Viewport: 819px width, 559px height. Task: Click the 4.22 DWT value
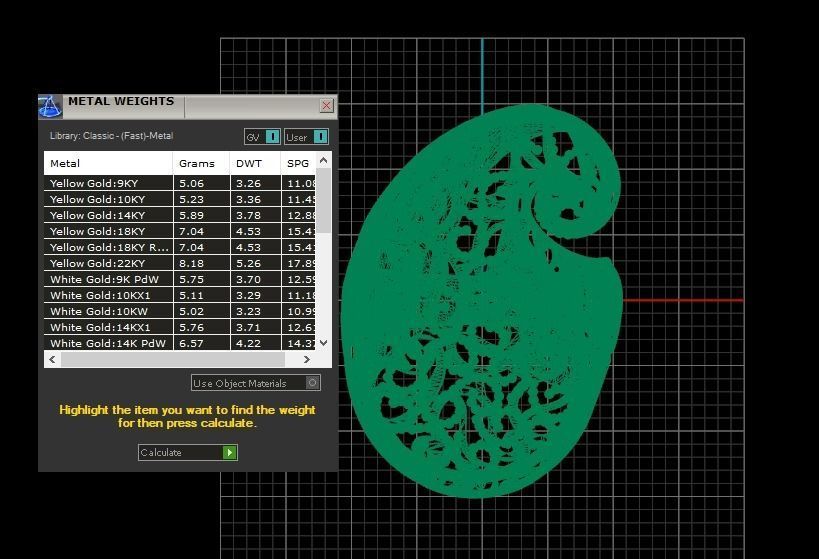[248, 343]
